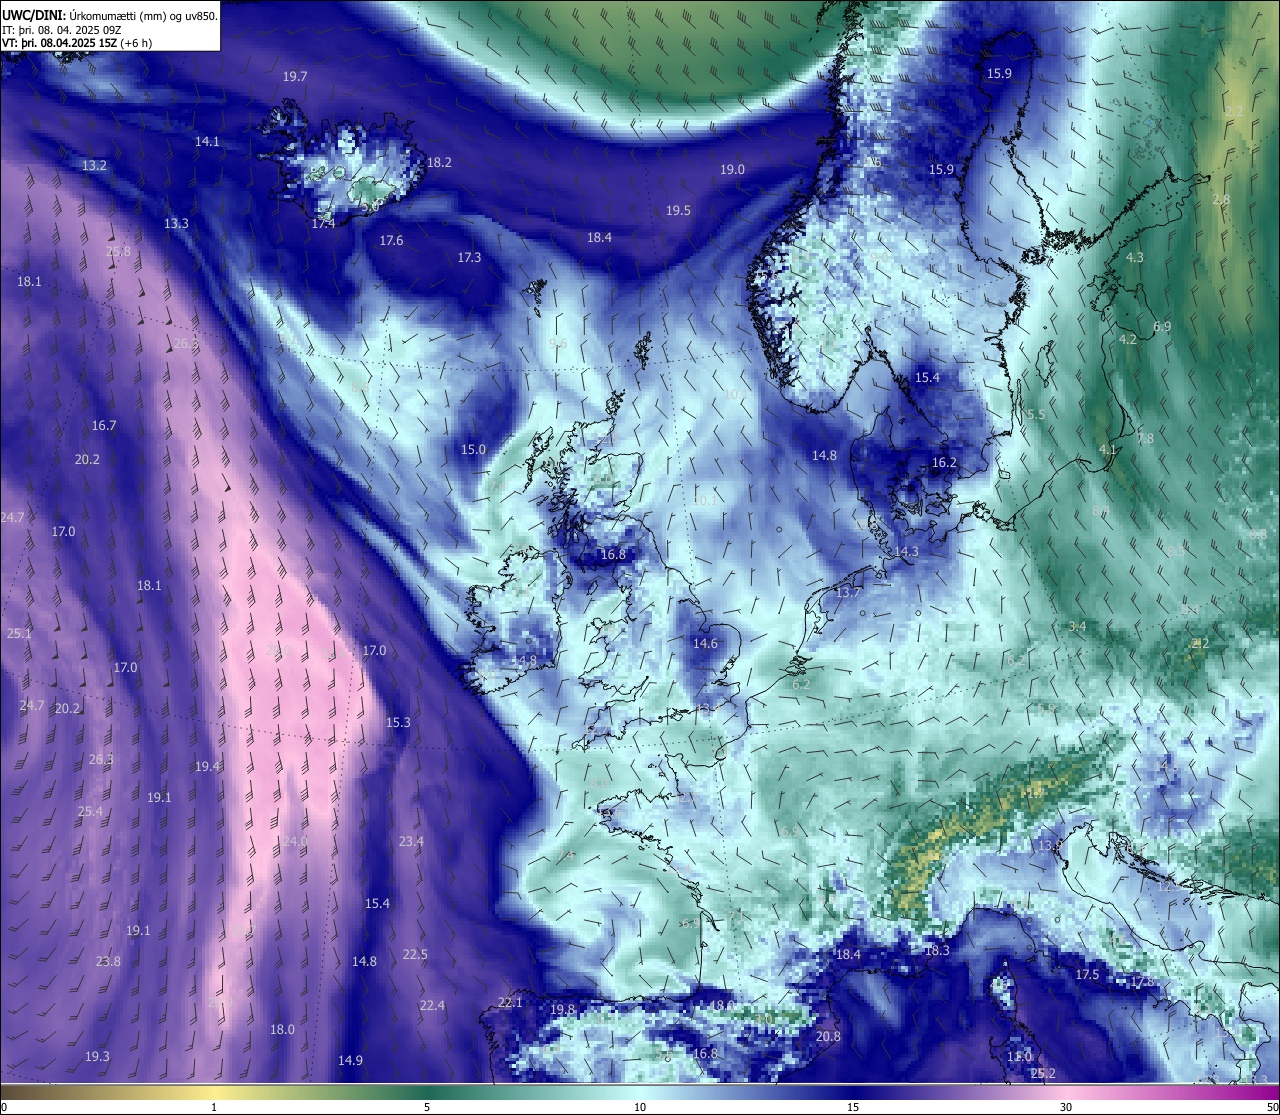Click the map value 19.0
1280x1115 pixels.
coord(732,170)
